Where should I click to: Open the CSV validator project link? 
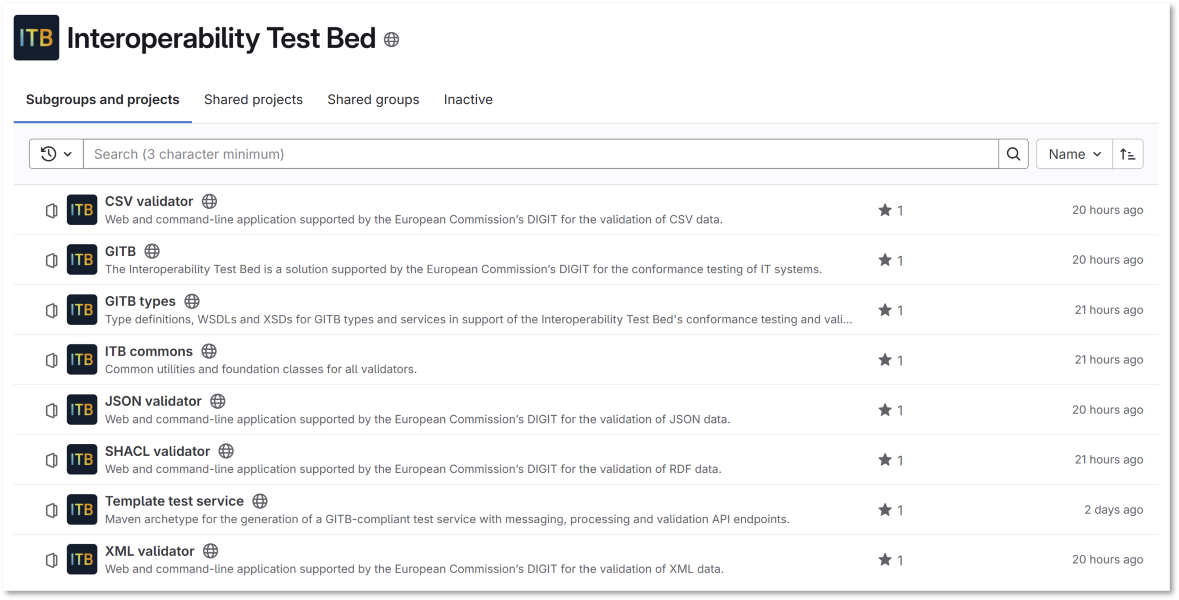tap(149, 201)
